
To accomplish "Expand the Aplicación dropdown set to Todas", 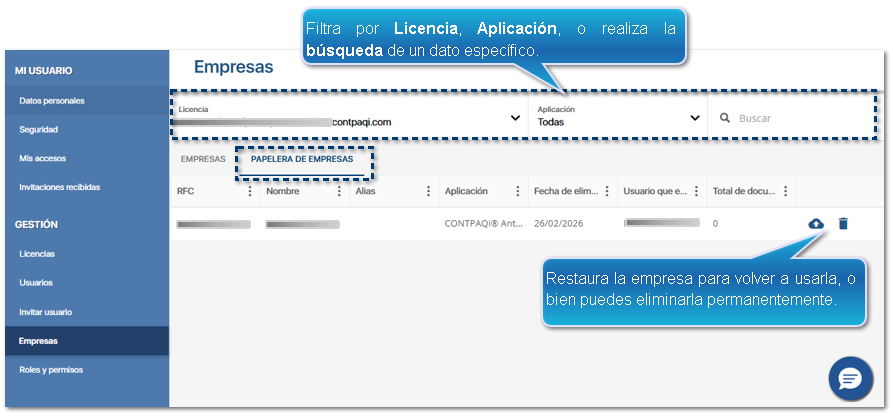I will click(x=695, y=118).
